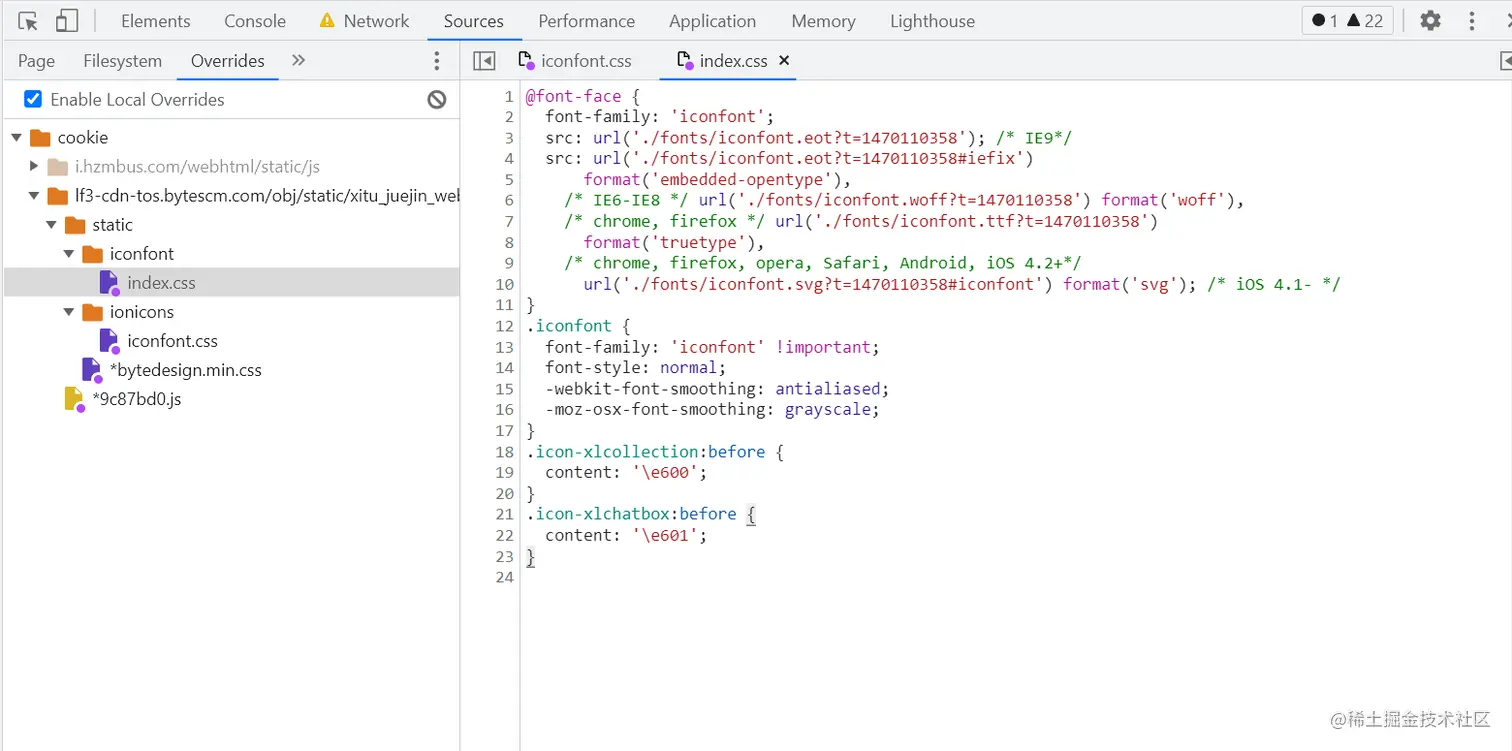Click the IE9 comment on line 3
This screenshot has height=751, width=1512.
click(1034, 138)
